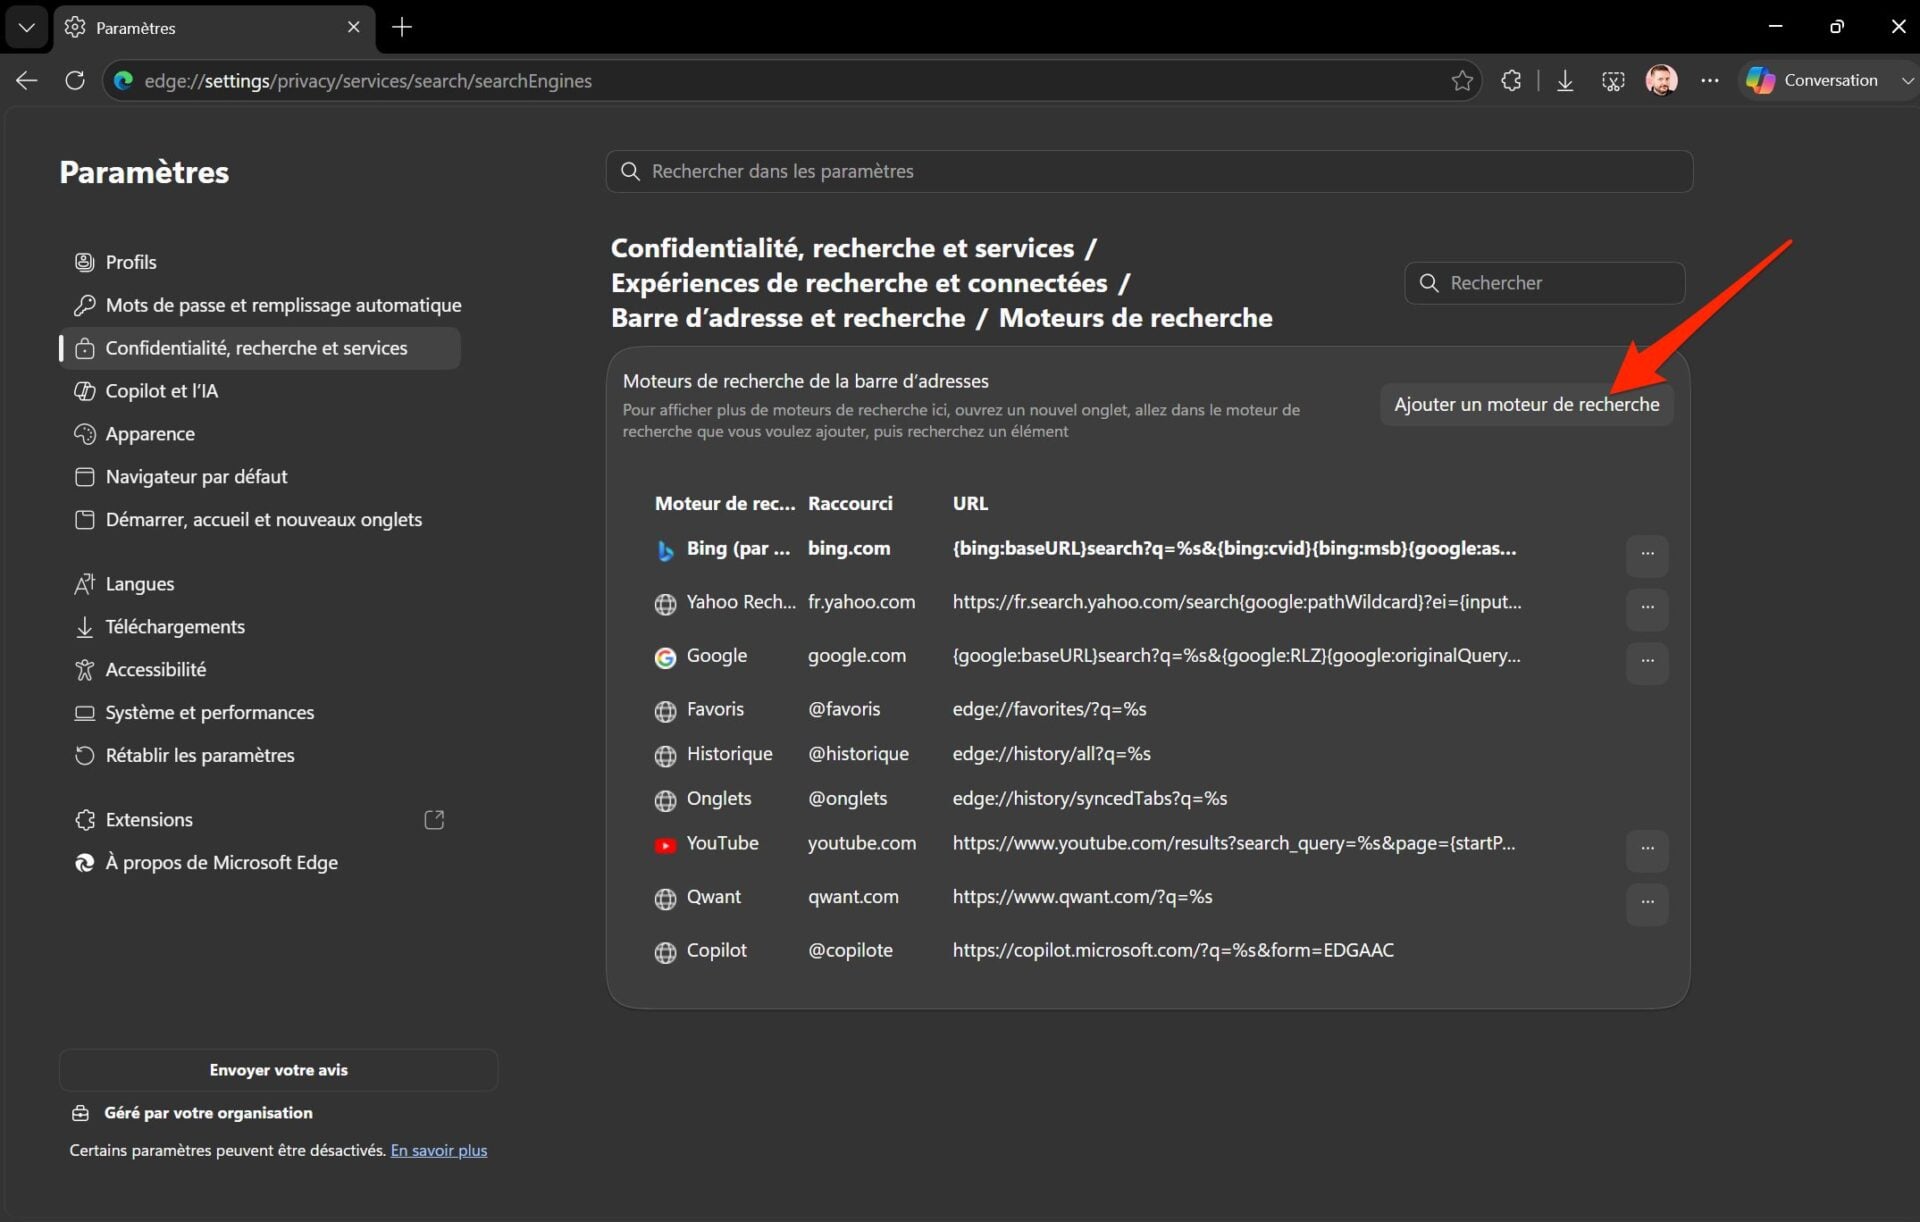Select Confidentialité, recherche et services
Image resolution: width=1920 pixels, height=1222 pixels.
click(260, 348)
